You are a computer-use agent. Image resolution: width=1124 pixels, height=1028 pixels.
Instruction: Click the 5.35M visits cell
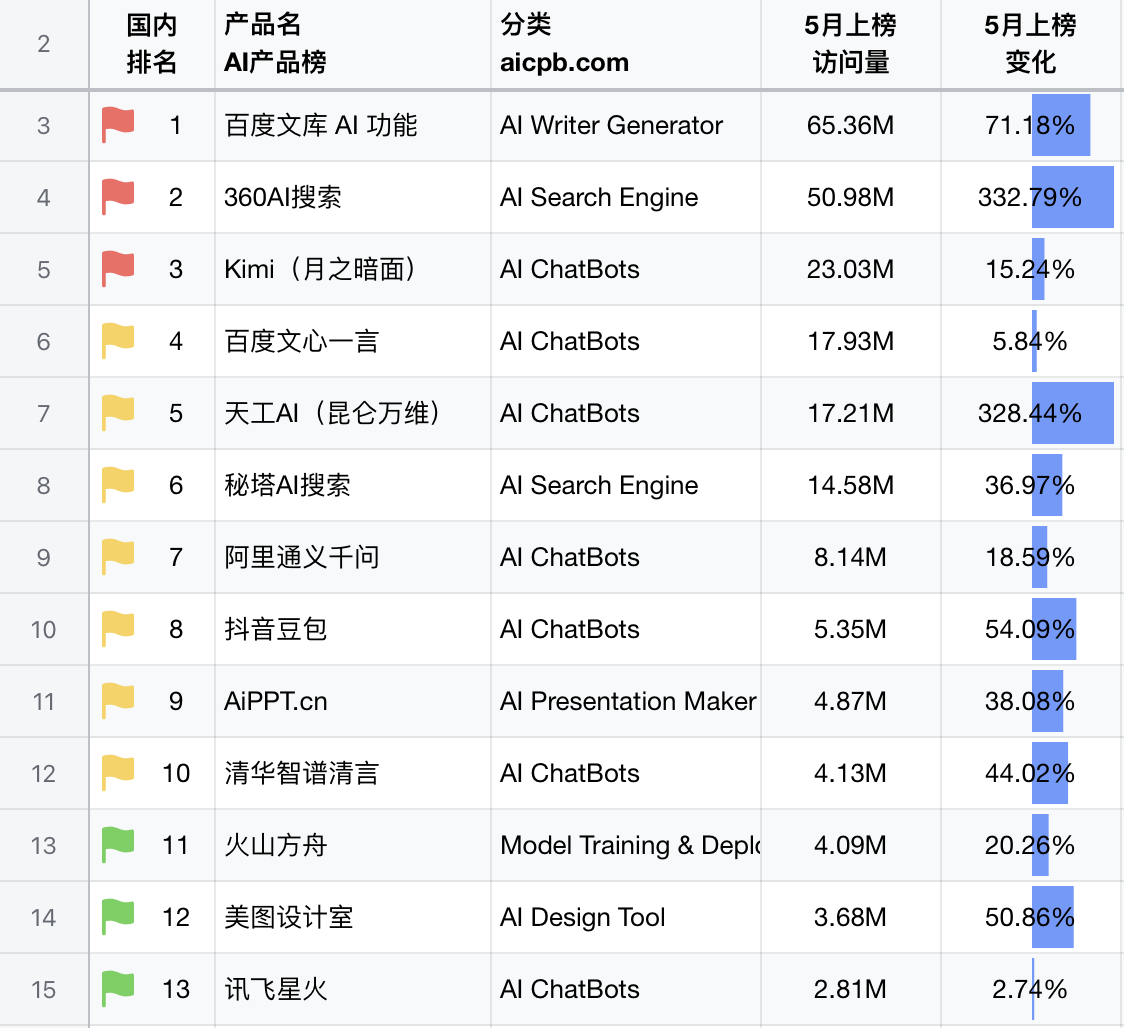851,629
